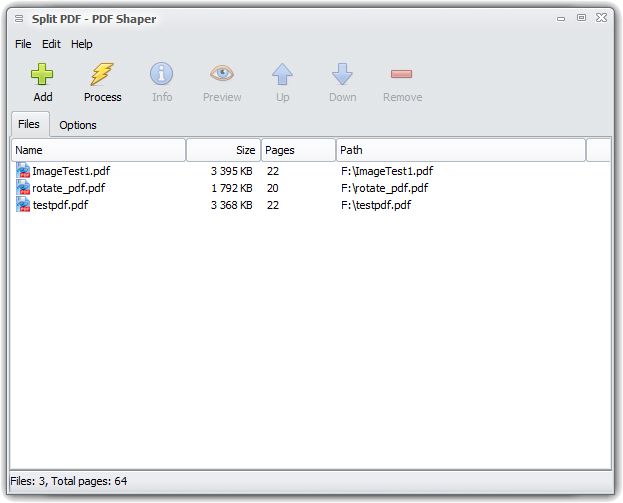Select the testpdf.pdf file name
Image resolution: width=623 pixels, height=503 pixels.
click(60, 205)
